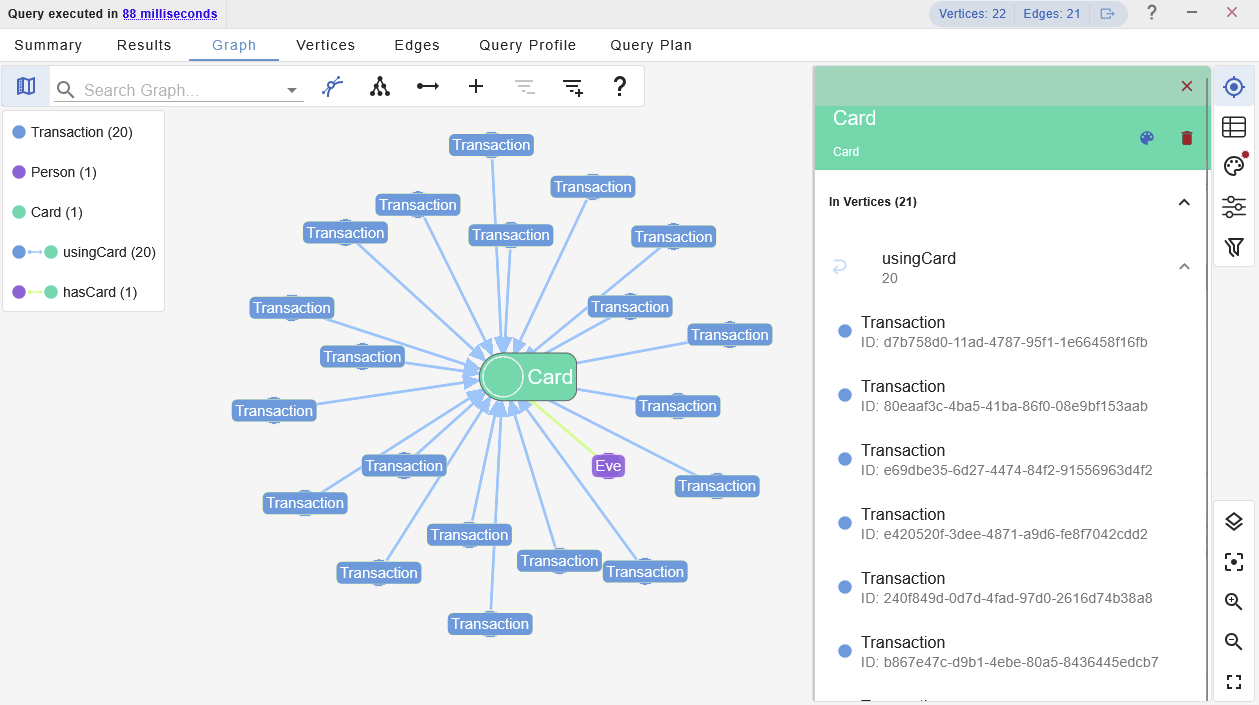Switch to the Query Profile tab
Screen dimensions: 1259x705
pyautogui.click(x=527, y=45)
